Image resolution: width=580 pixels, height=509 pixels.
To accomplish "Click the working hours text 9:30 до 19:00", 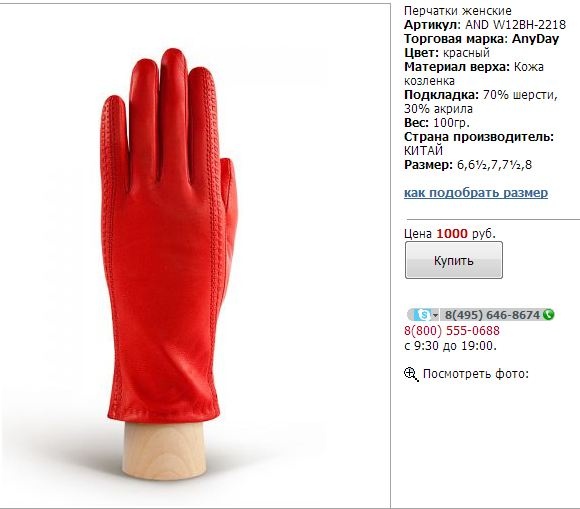I will (455, 346).
